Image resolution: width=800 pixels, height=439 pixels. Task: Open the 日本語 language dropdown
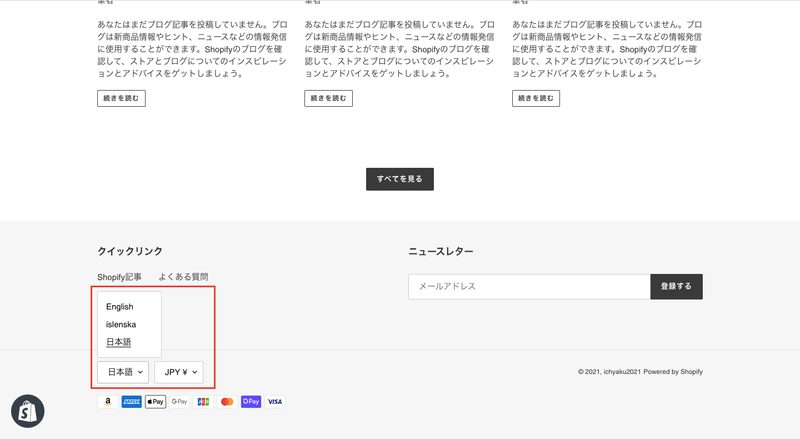tap(123, 372)
